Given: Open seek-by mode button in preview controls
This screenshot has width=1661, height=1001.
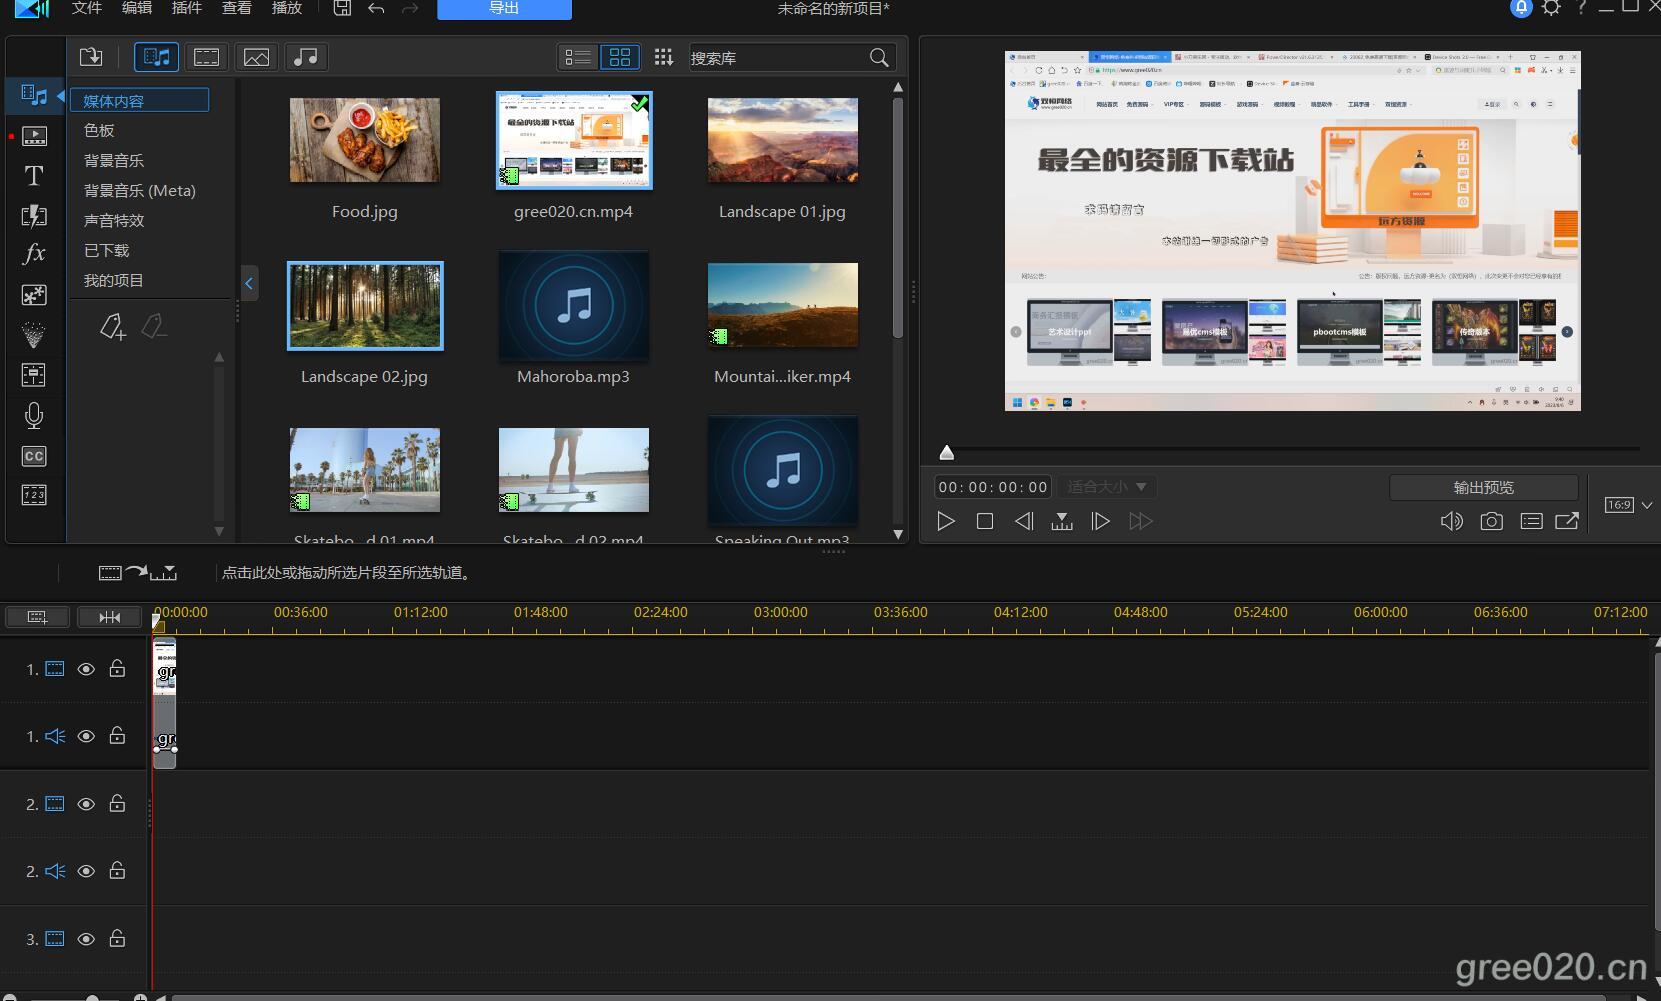Looking at the screenshot, I should coord(1062,521).
